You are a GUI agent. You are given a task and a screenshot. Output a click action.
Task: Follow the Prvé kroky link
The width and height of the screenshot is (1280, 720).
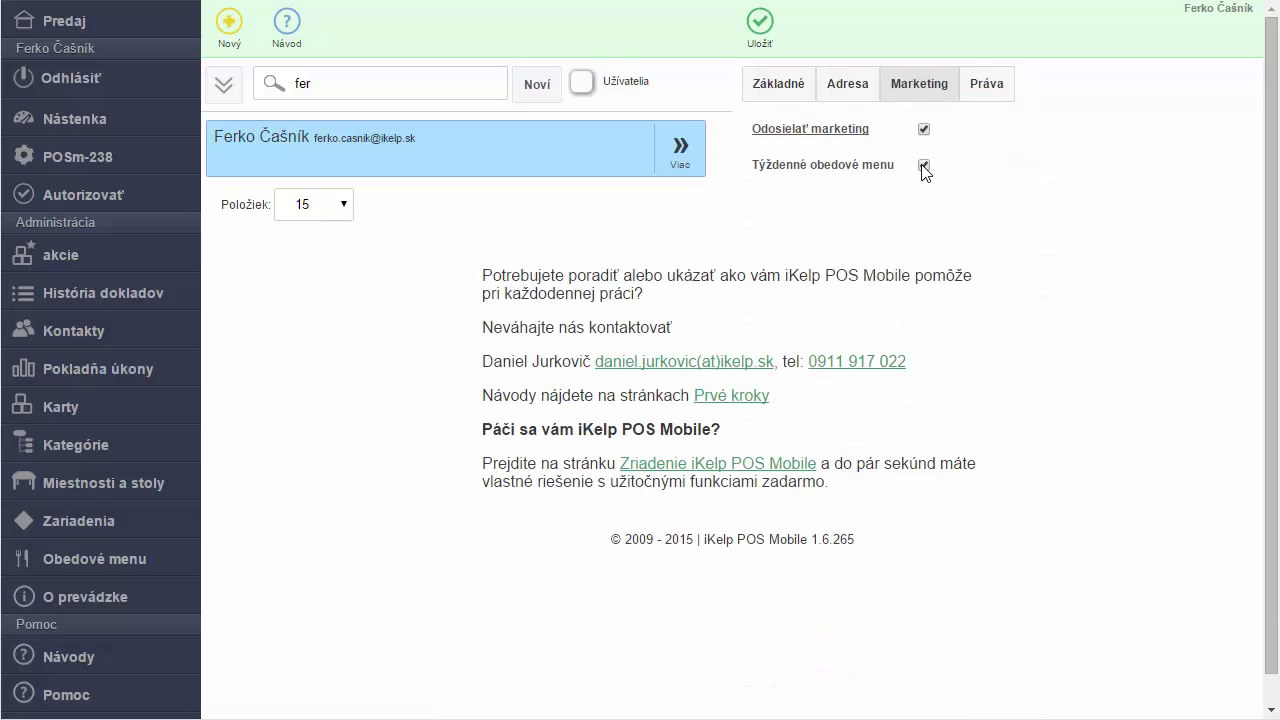tap(731, 396)
